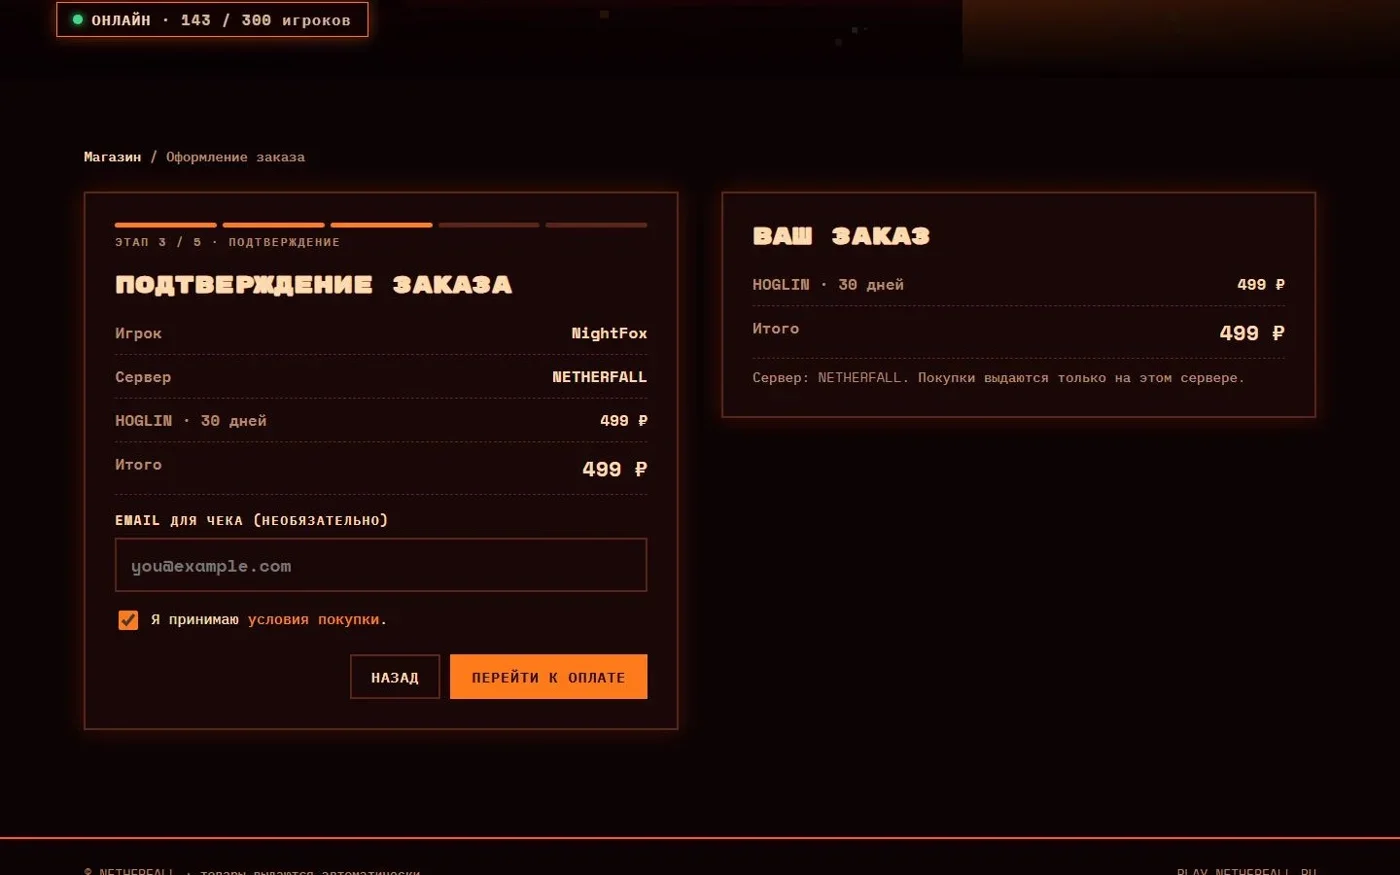
Task: Click the Сервер row label
Action: point(143,377)
